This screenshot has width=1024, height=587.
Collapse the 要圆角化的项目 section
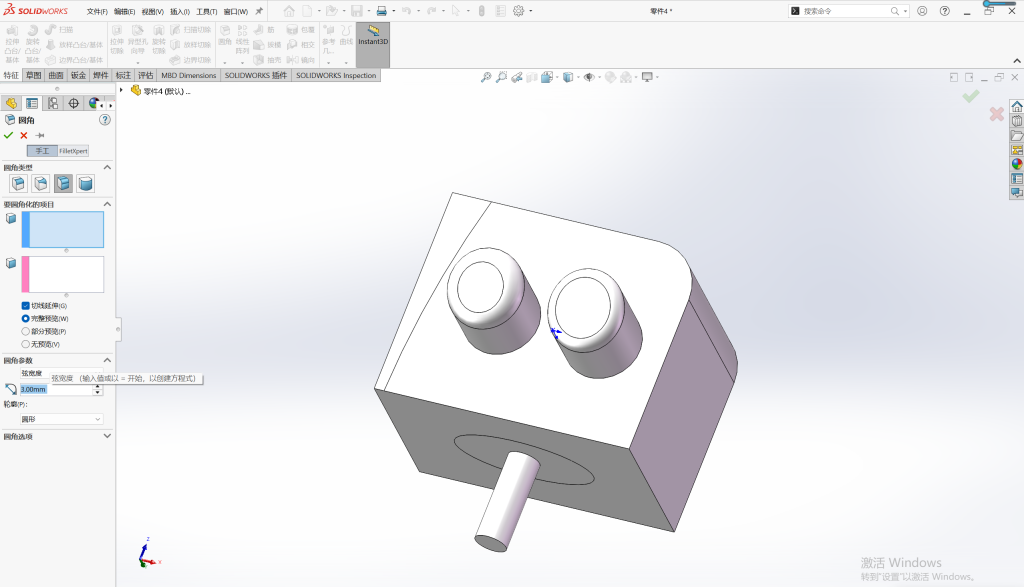pos(107,204)
